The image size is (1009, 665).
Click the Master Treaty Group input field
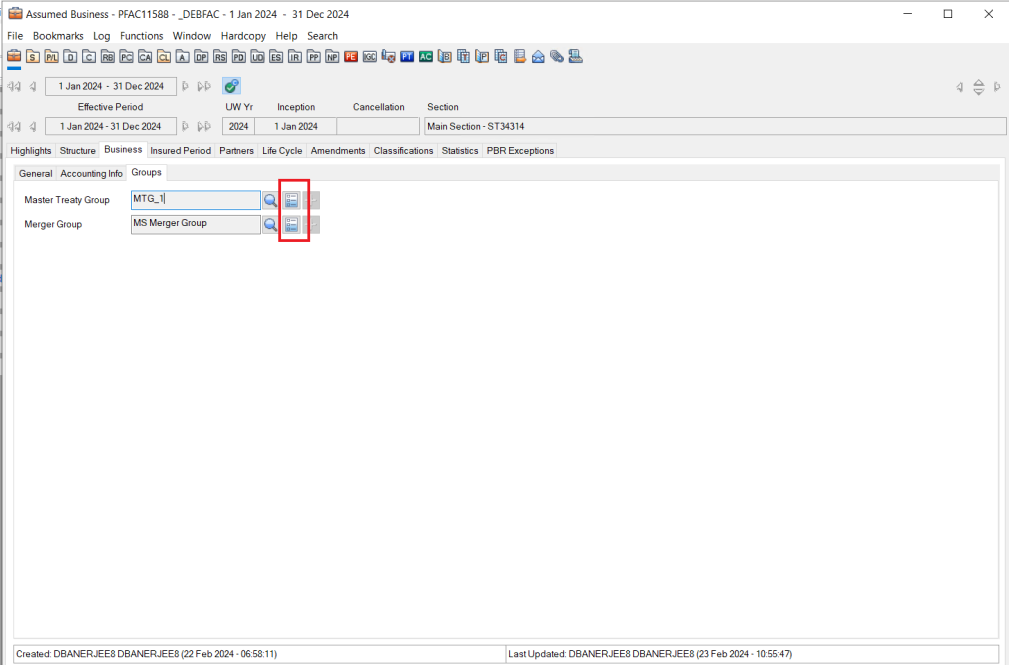(x=195, y=200)
